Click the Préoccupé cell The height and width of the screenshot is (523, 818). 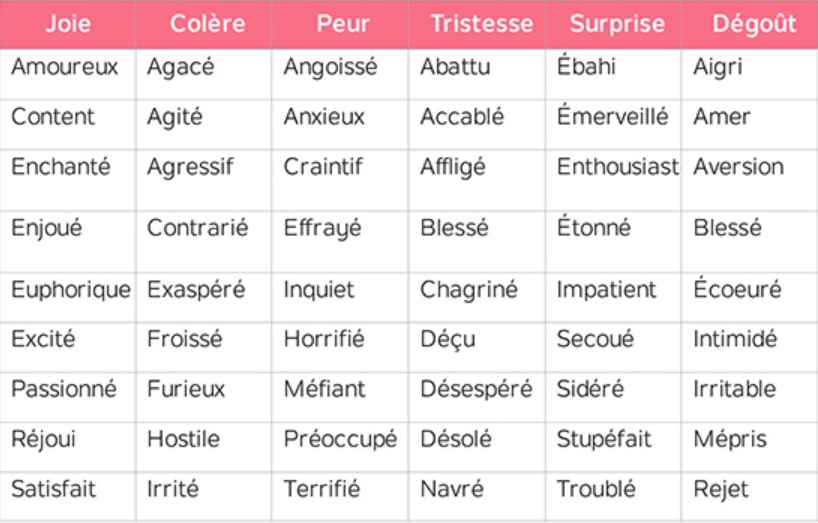click(340, 439)
